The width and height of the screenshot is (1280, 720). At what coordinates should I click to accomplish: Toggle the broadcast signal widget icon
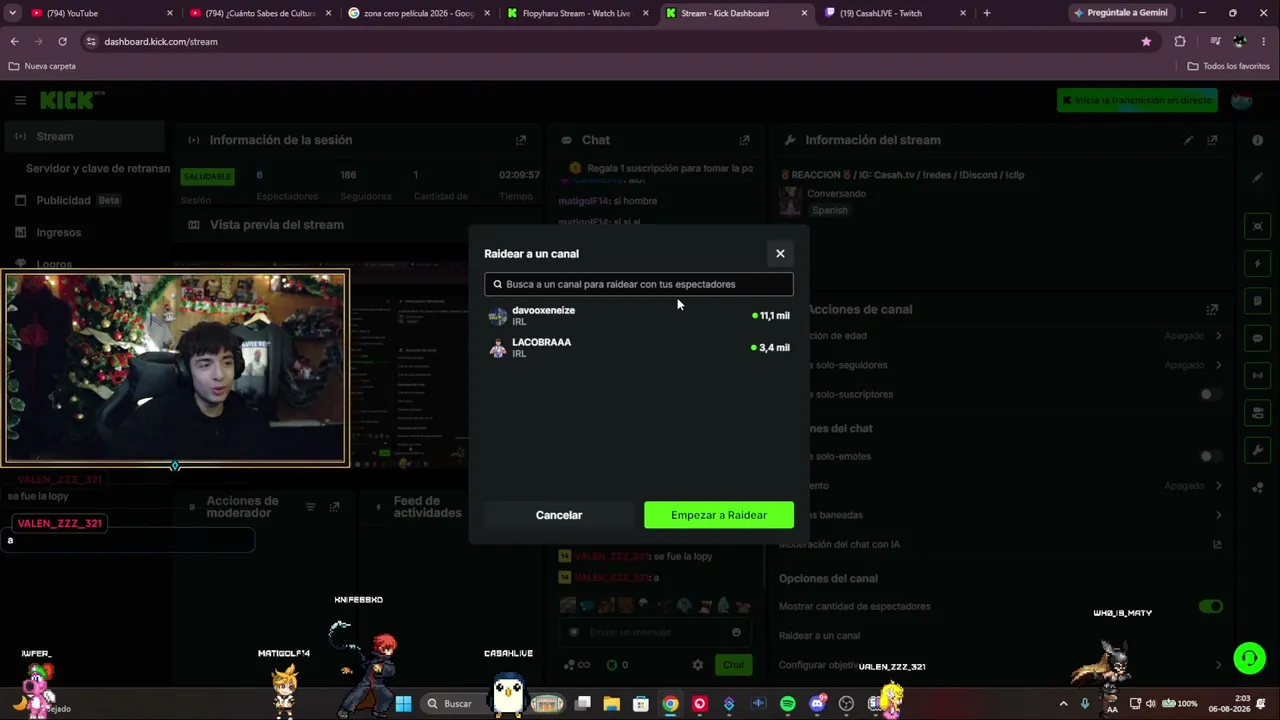(1258, 376)
